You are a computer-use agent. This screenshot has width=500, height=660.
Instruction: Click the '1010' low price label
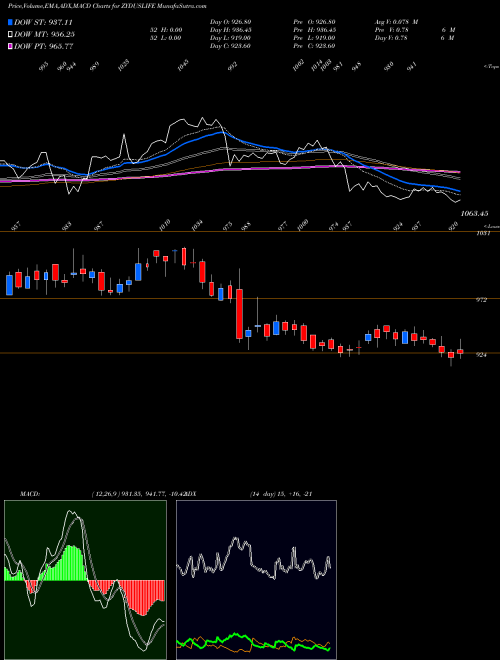click(165, 224)
